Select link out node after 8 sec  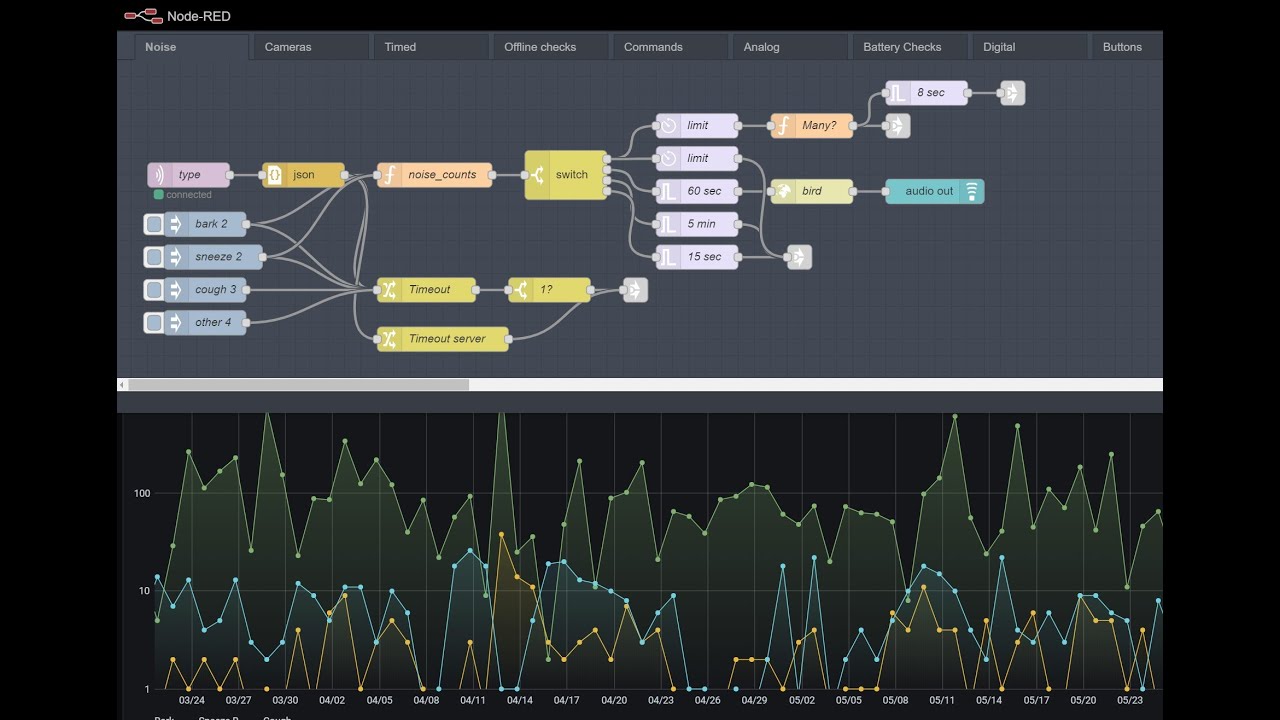1013,93
